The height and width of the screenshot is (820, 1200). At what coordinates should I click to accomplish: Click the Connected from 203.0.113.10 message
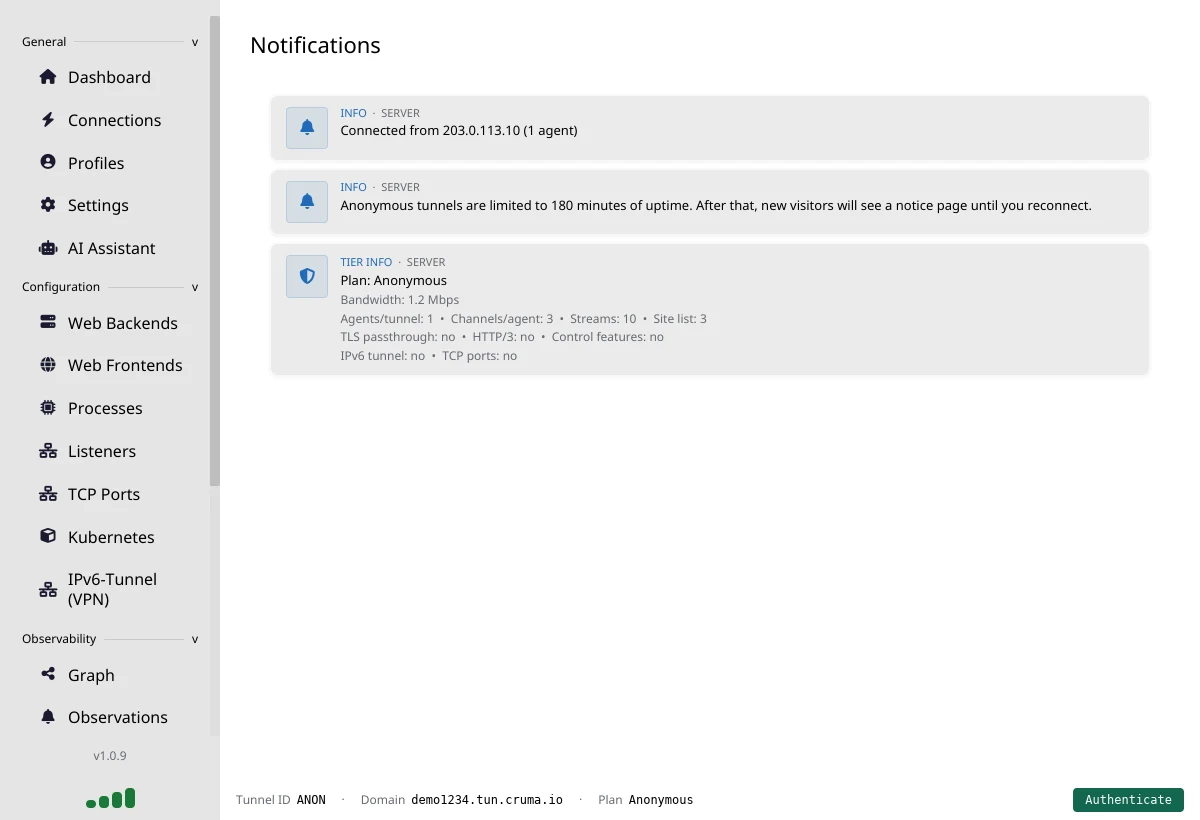tap(459, 130)
